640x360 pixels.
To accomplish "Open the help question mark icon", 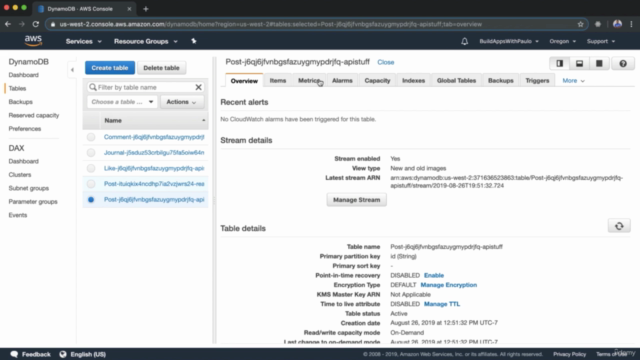I will coord(623,64).
